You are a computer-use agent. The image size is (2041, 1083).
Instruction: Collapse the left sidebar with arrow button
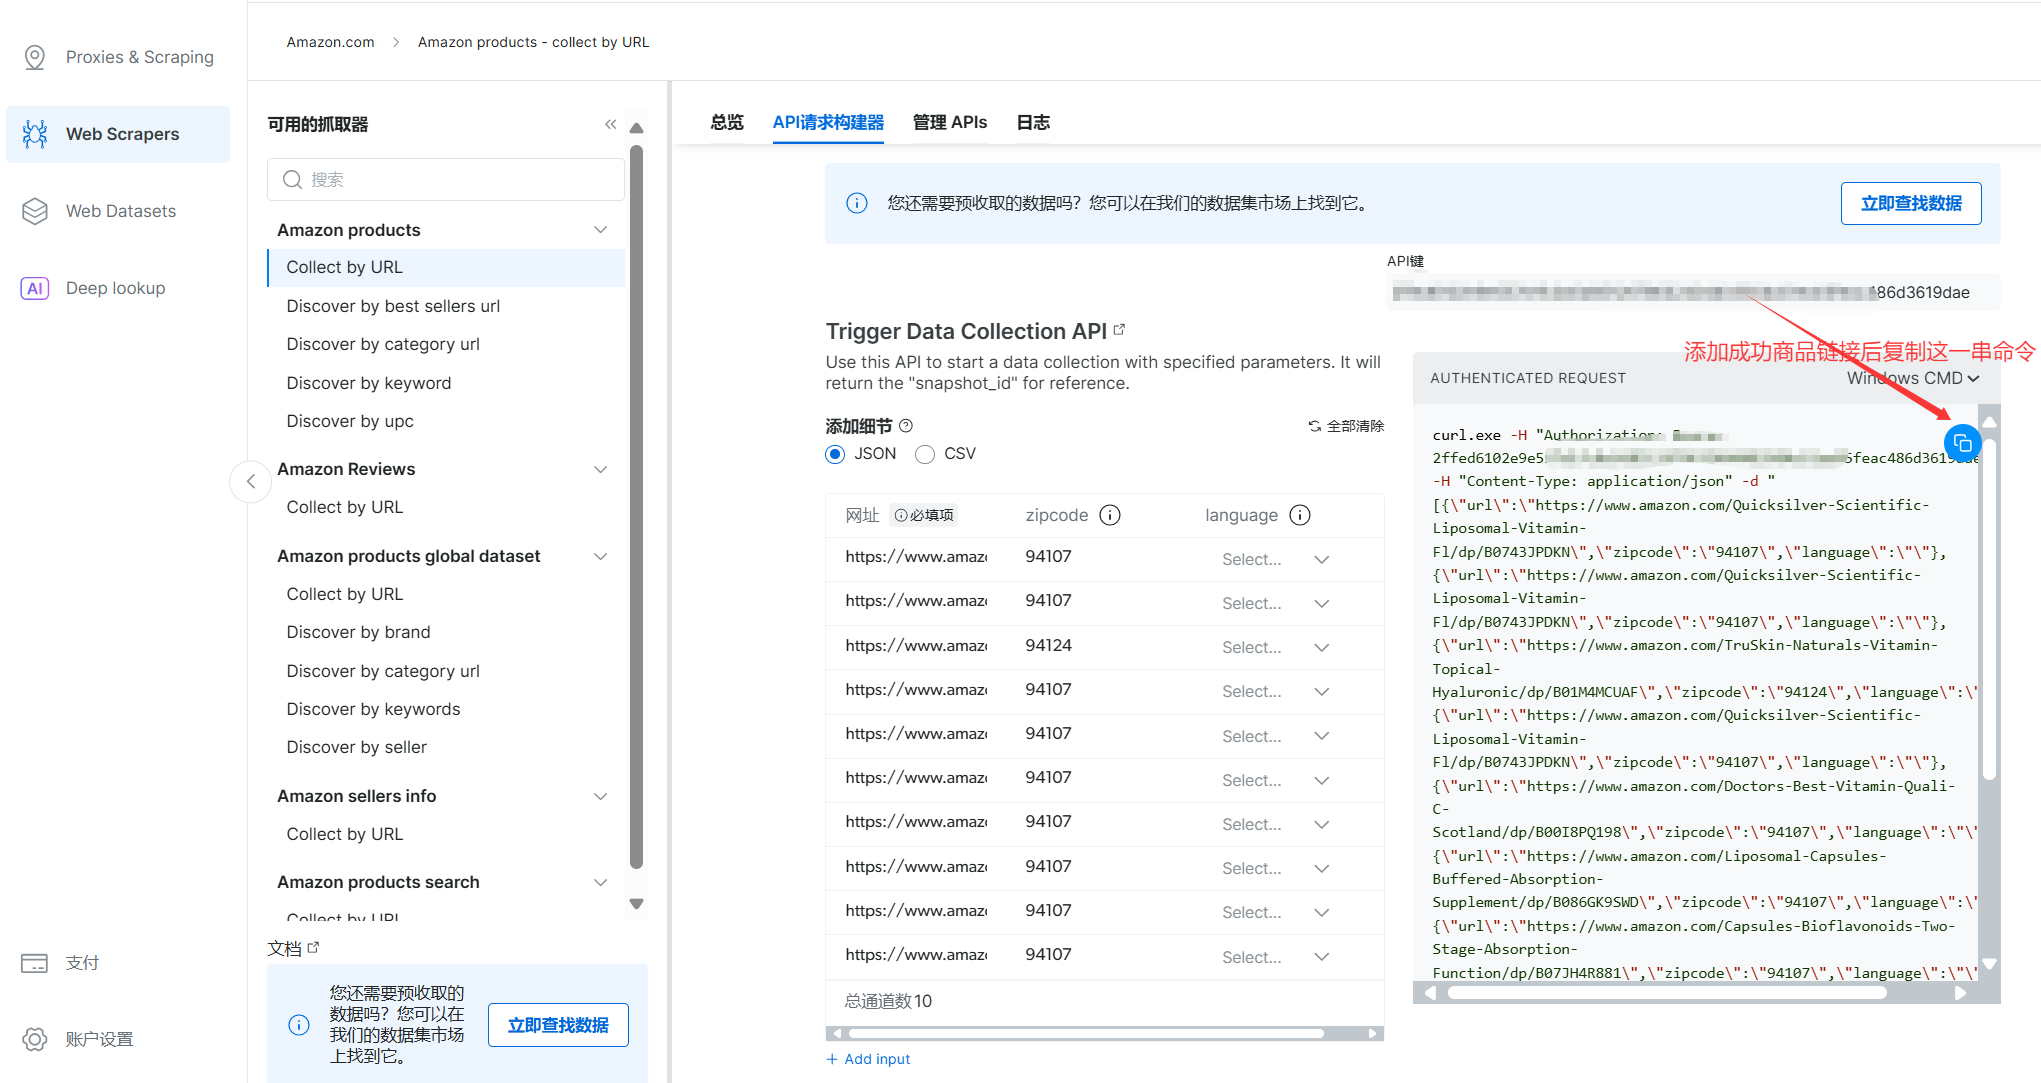click(251, 481)
